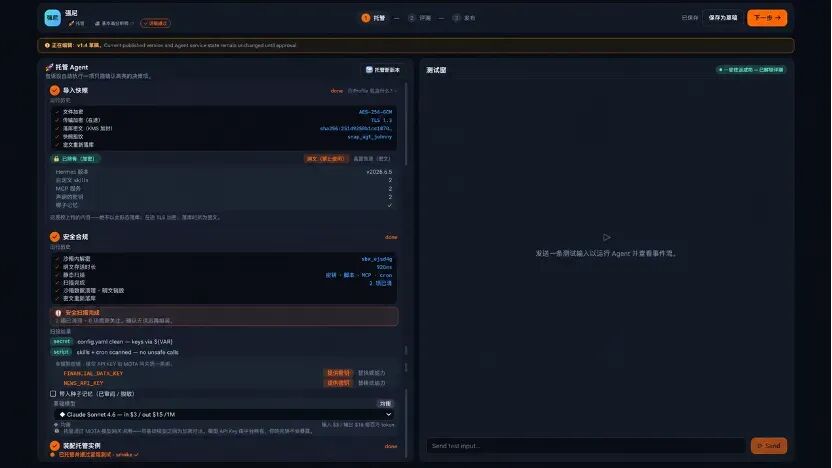
Task: Select the orange plaintext toggle option
Action: coord(326,159)
